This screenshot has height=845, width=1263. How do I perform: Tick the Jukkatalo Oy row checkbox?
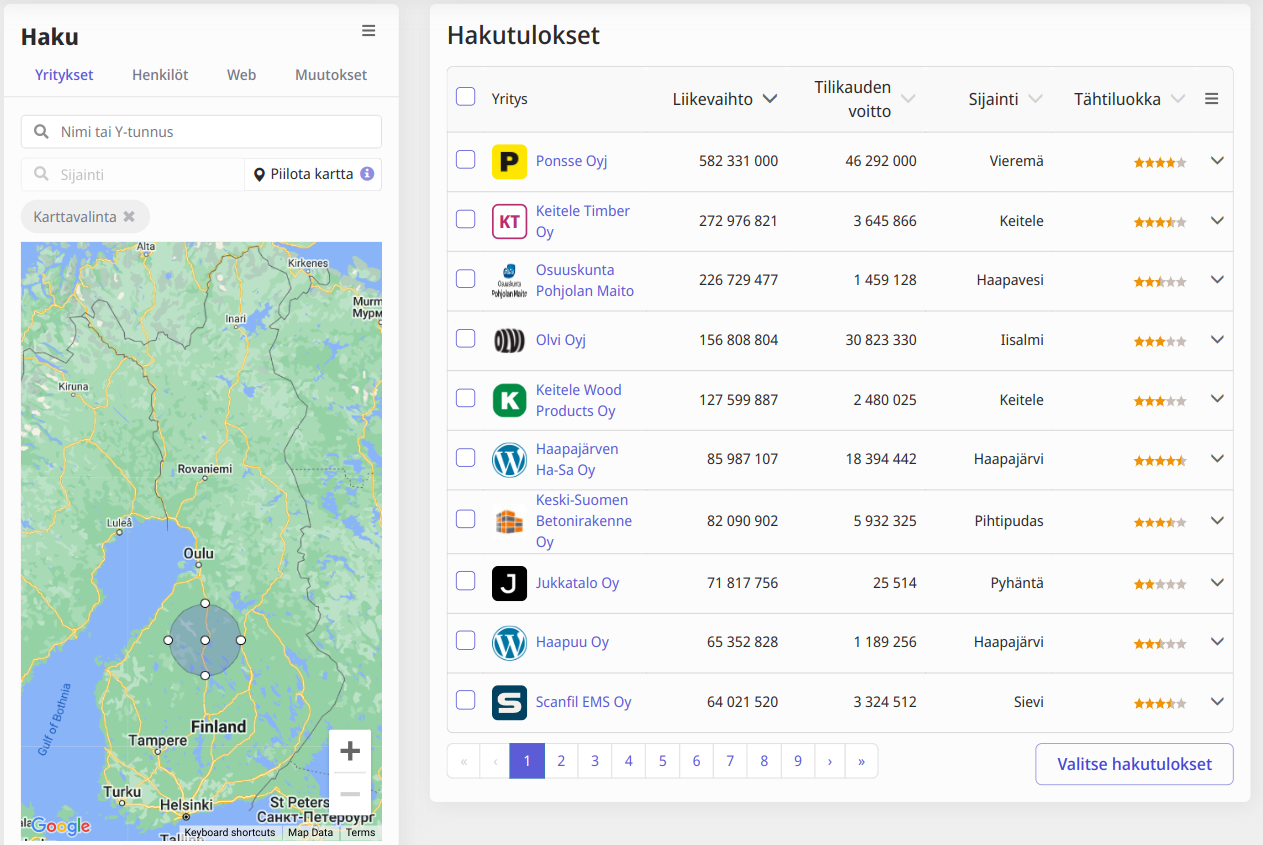[x=465, y=581]
